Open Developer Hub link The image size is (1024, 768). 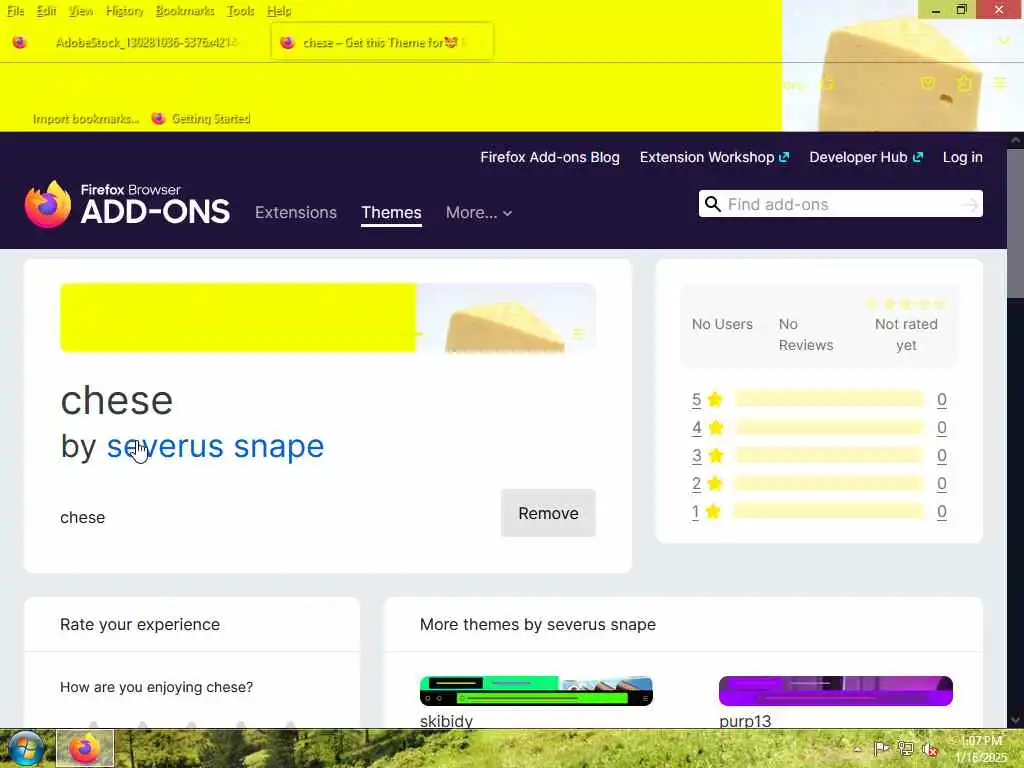[866, 157]
